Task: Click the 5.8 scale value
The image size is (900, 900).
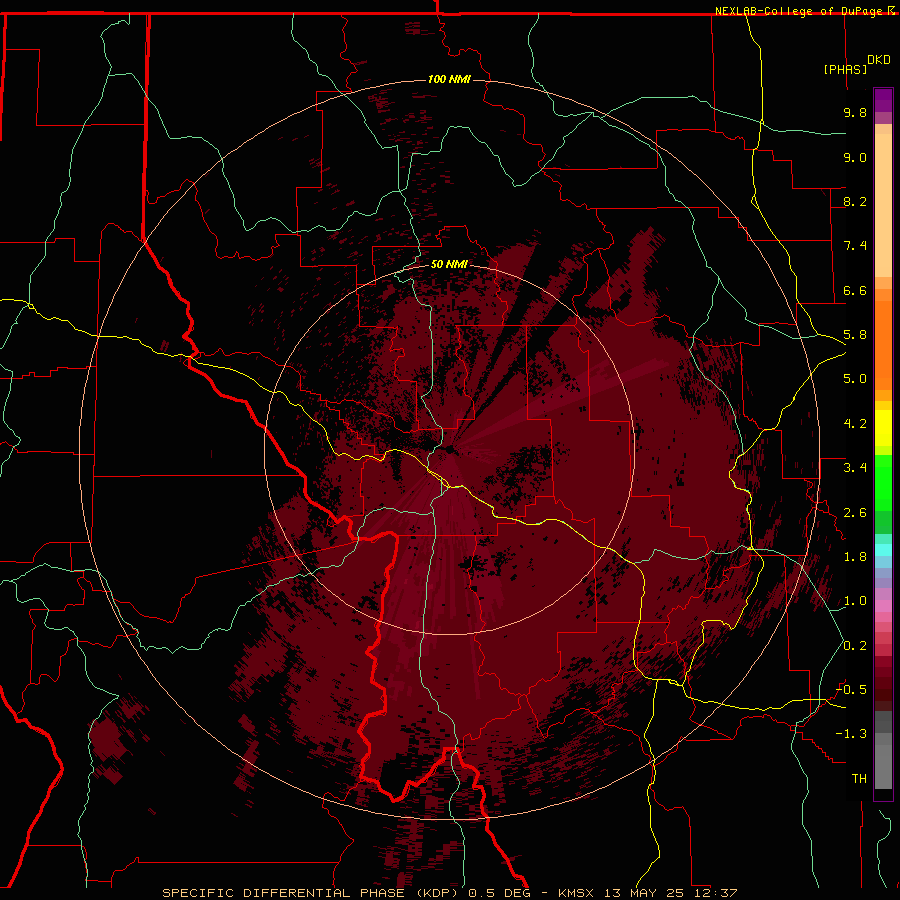Action: point(855,335)
